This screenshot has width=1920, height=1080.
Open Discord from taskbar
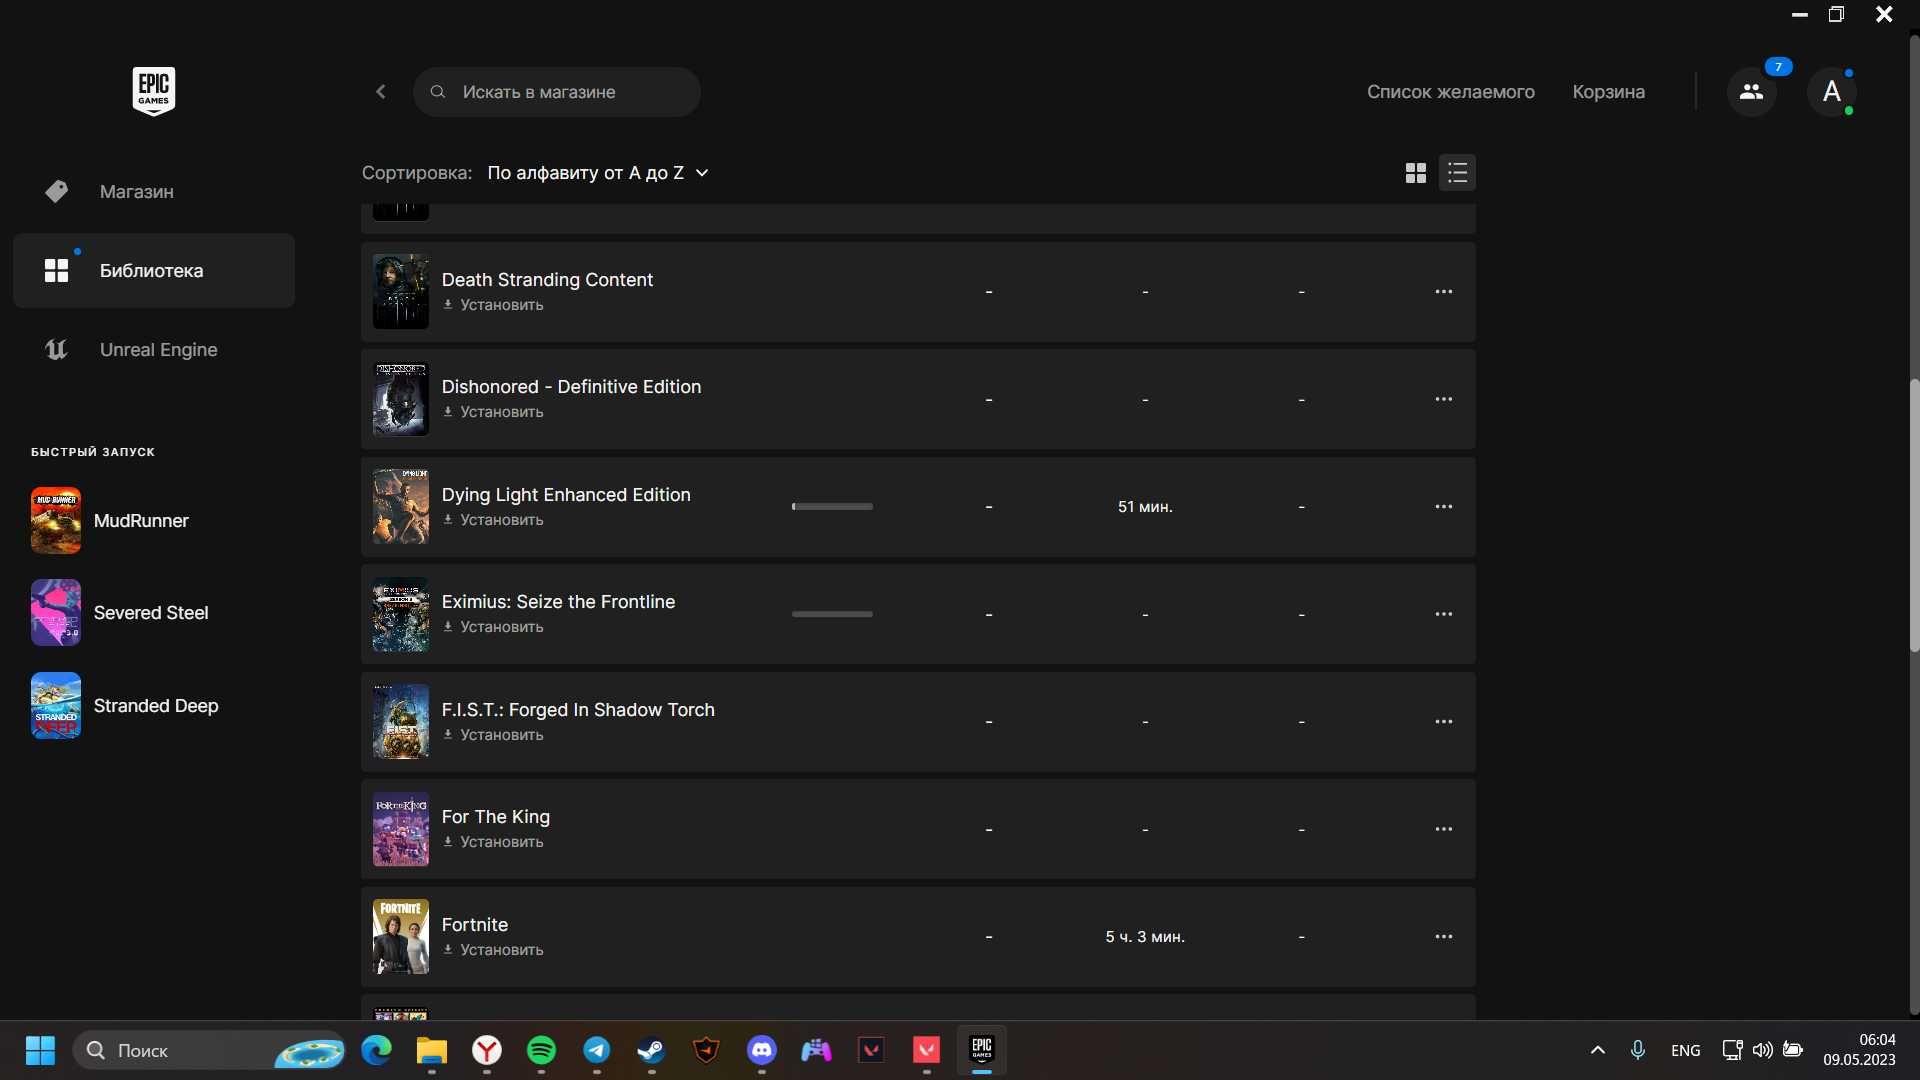tap(761, 1050)
